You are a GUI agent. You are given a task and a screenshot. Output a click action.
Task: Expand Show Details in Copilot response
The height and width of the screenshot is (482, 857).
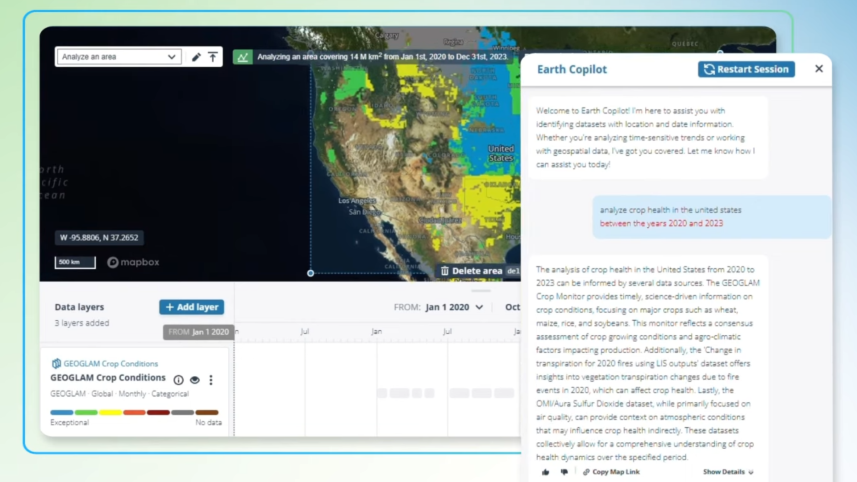click(727, 472)
